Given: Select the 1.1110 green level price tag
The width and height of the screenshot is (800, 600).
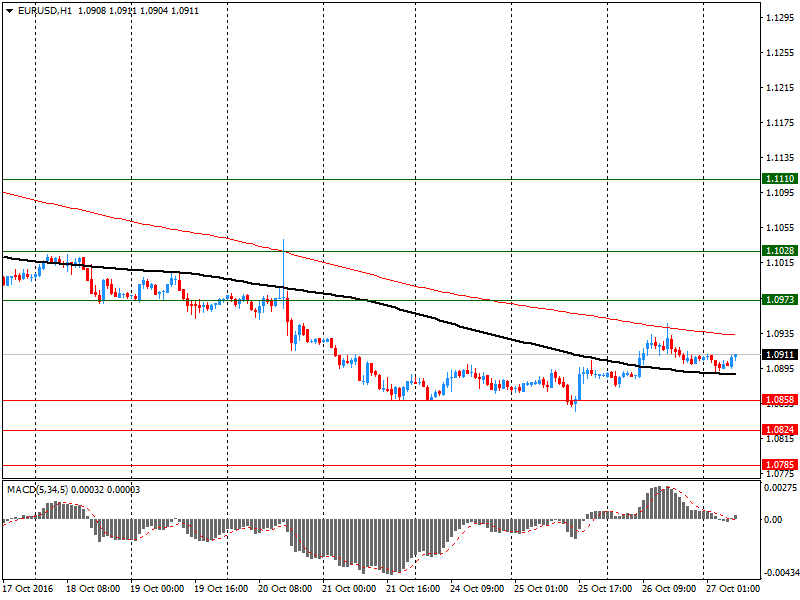Looking at the screenshot, I should pyautogui.click(x=780, y=179).
